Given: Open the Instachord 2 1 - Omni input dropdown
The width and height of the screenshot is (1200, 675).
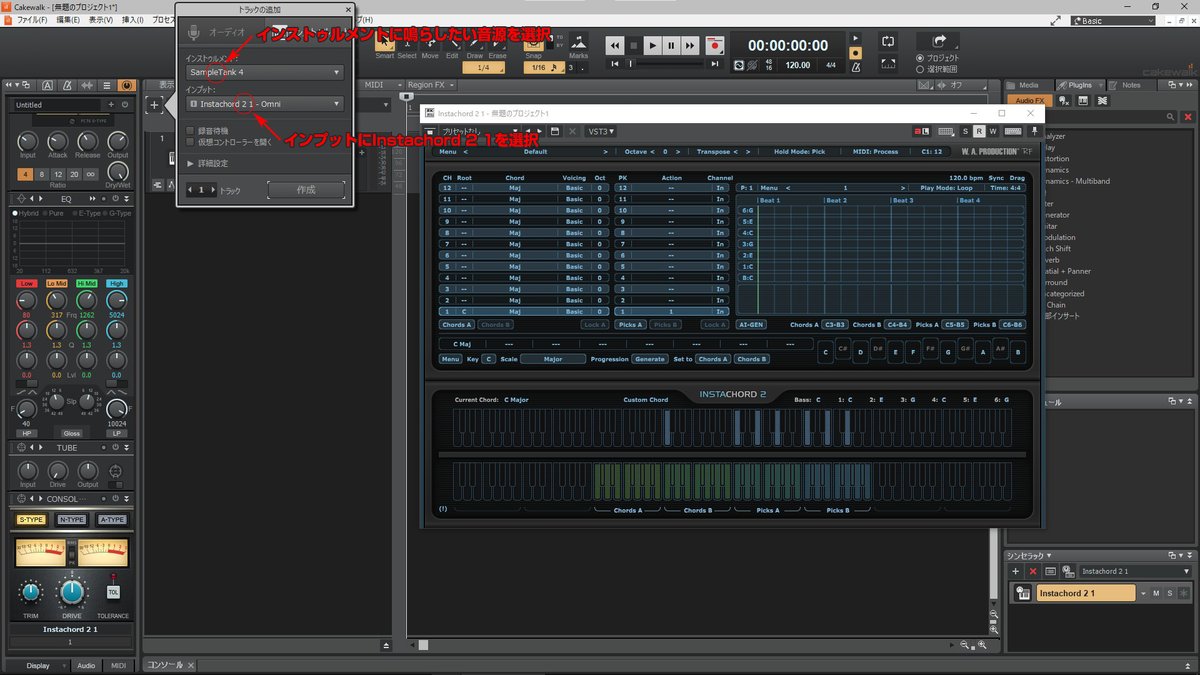Looking at the screenshot, I should coord(265,103).
